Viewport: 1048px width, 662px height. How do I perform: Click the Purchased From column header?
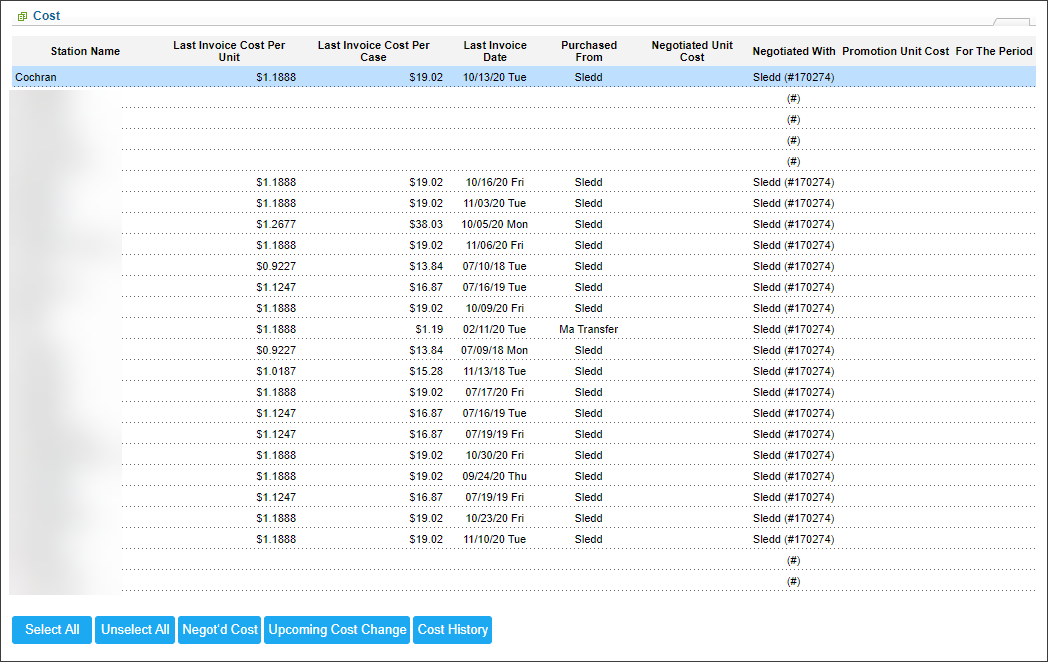click(x=589, y=51)
